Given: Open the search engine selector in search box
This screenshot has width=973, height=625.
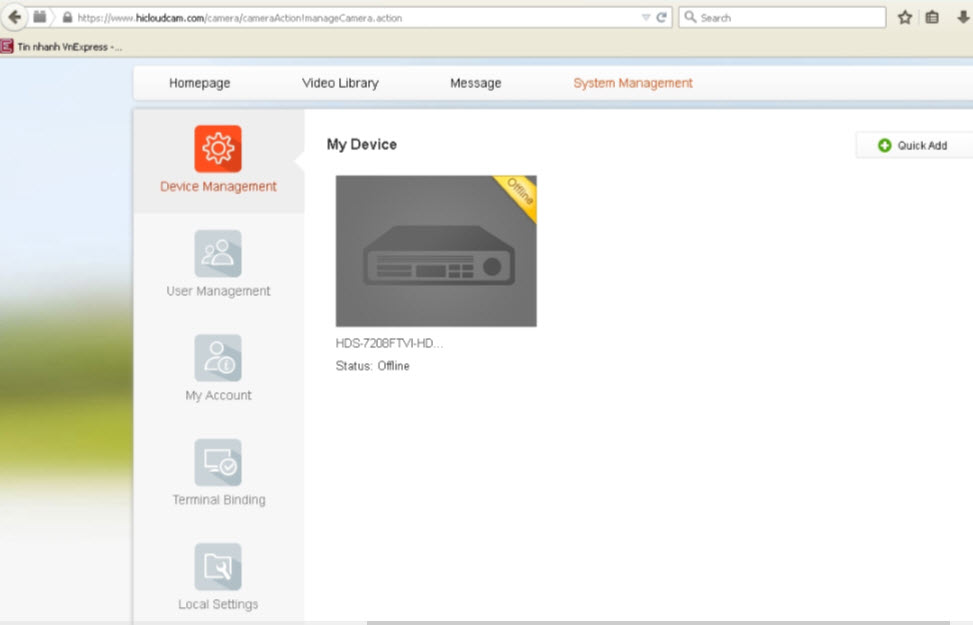Looking at the screenshot, I should (x=690, y=17).
